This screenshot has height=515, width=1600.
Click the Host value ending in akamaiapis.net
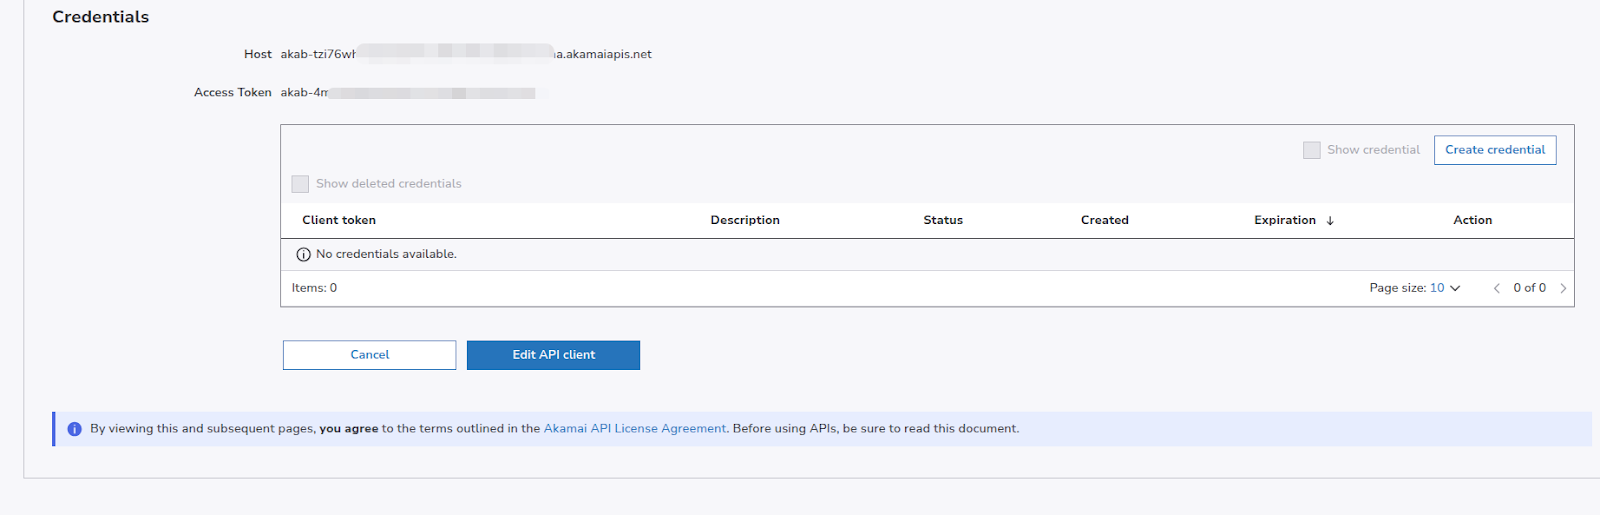pos(465,54)
